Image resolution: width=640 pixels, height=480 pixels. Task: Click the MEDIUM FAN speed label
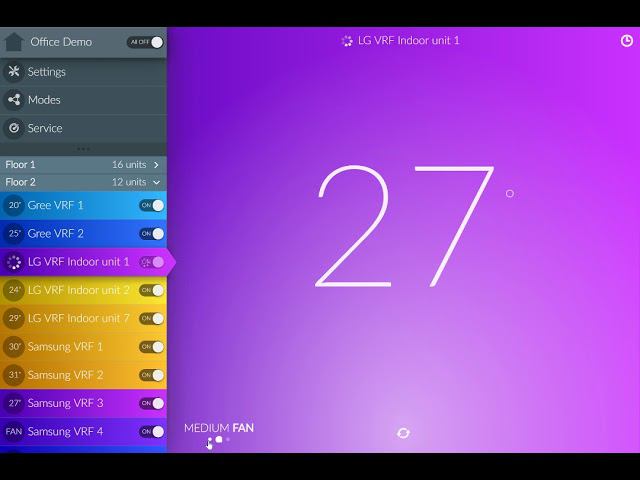(219, 428)
